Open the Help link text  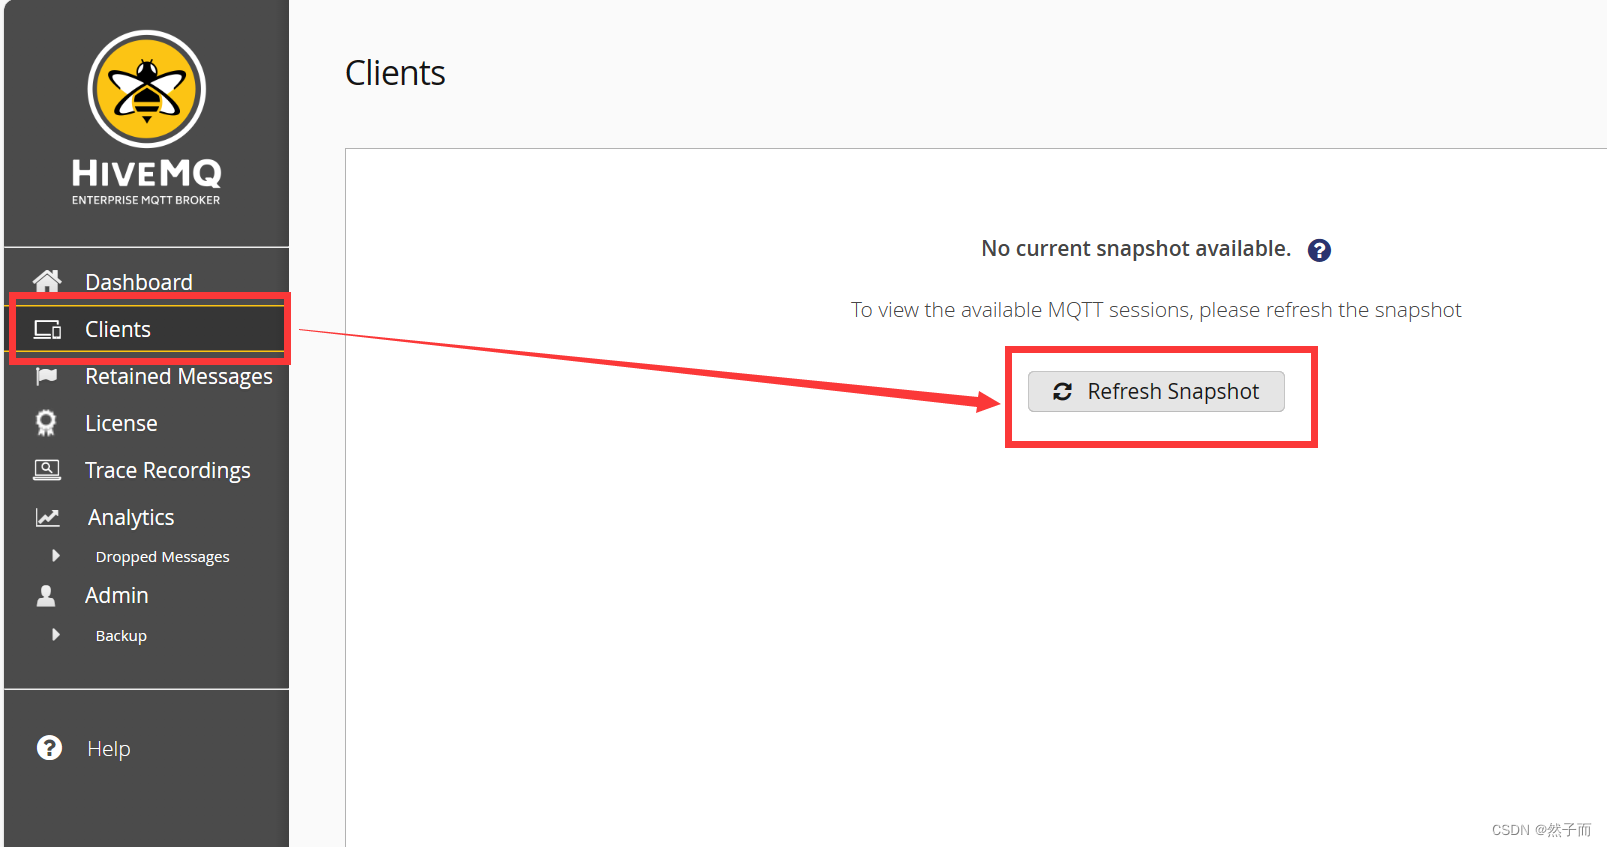(x=109, y=749)
